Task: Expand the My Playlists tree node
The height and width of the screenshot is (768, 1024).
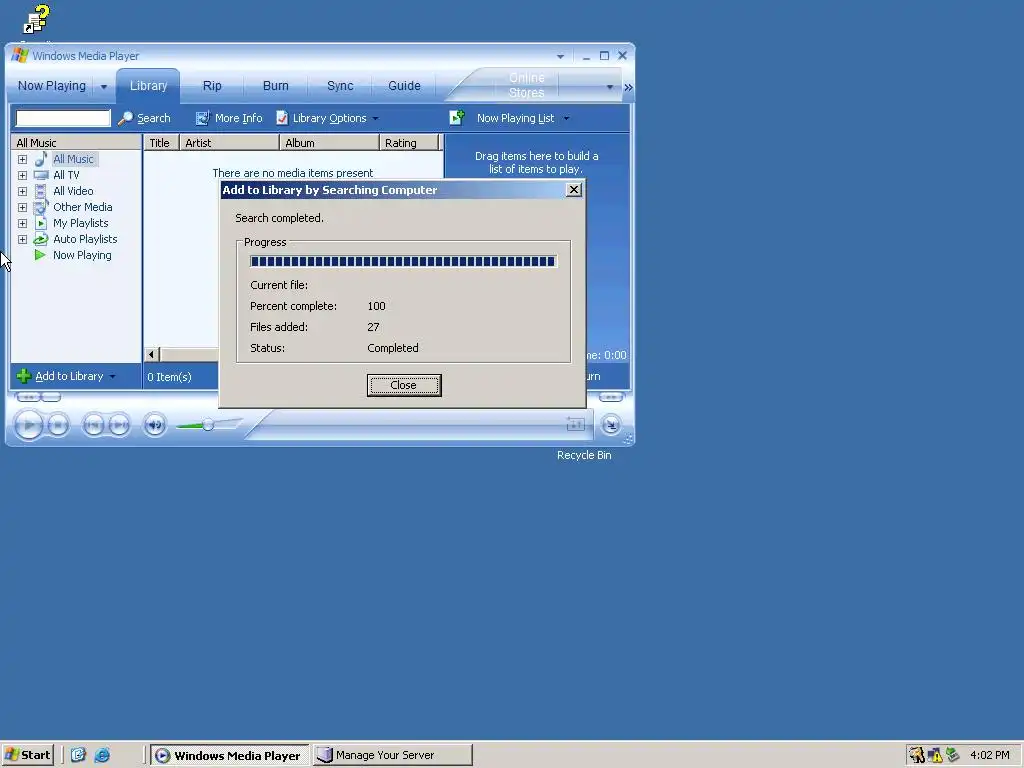Action: (22, 223)
